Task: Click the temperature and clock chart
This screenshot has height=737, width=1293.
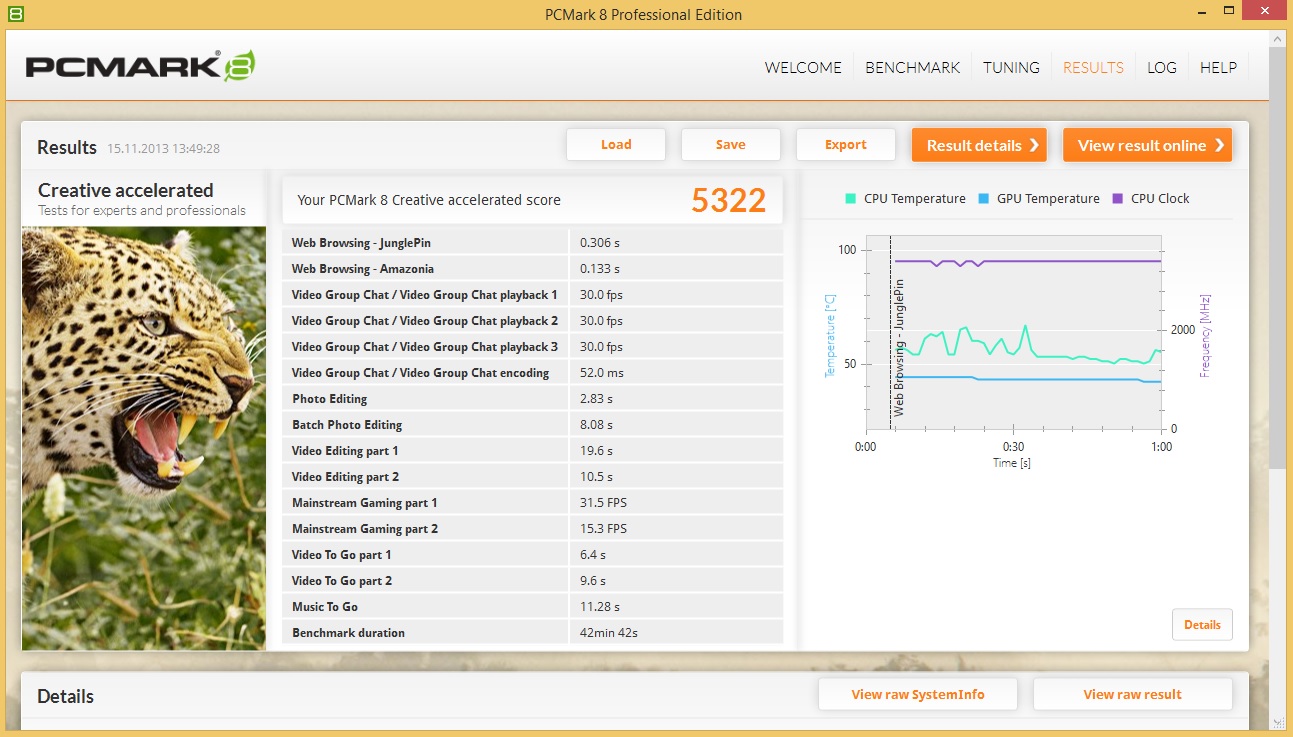Action: 1013,332
